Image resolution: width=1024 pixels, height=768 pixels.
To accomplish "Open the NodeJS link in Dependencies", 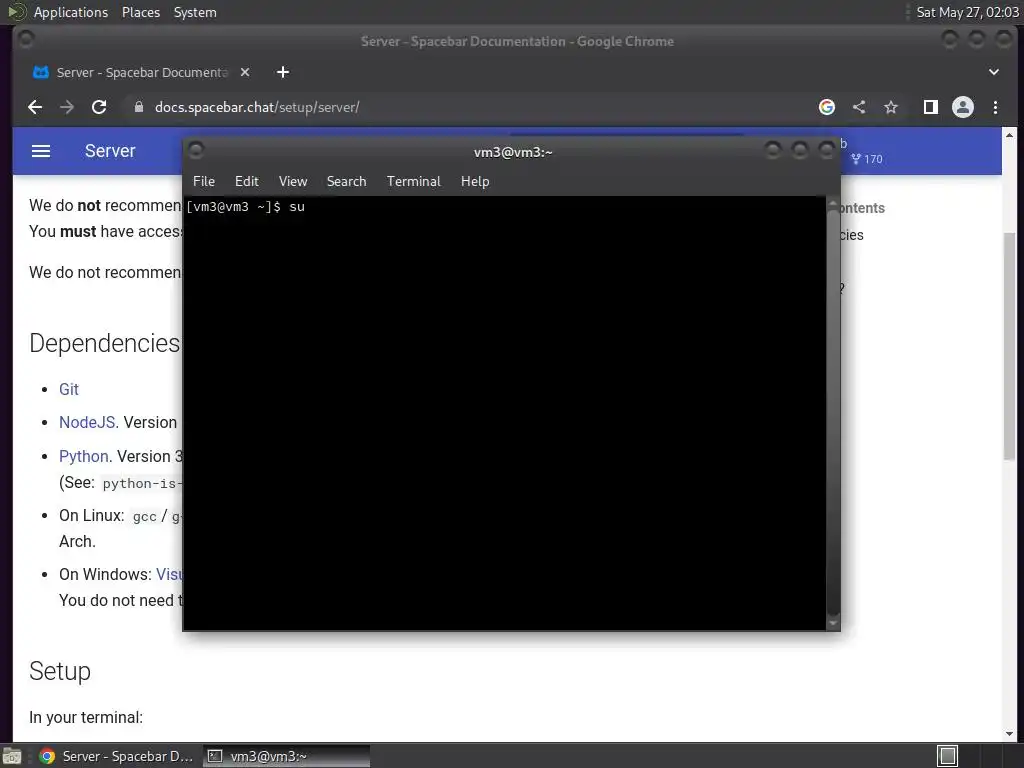I will coord(87,423).
